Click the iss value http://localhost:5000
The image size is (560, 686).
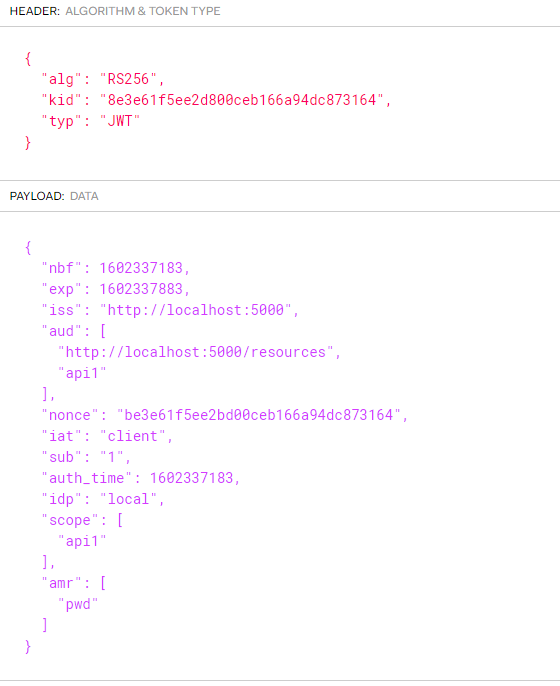pyautogui.click(x=196, y=310)
